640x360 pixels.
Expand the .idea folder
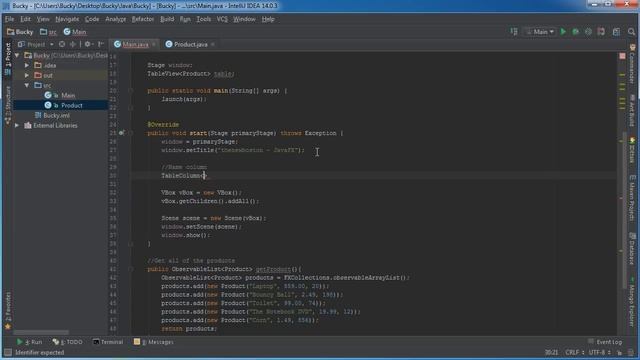(27, 65)
